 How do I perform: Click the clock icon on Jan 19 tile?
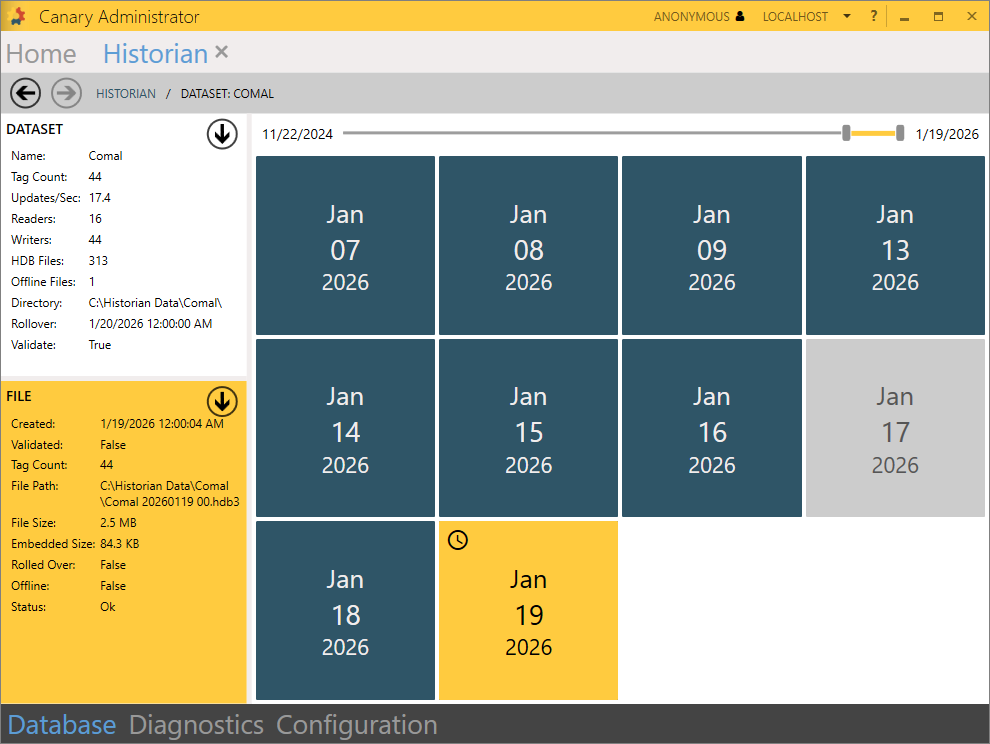click(x=457, y=540)
